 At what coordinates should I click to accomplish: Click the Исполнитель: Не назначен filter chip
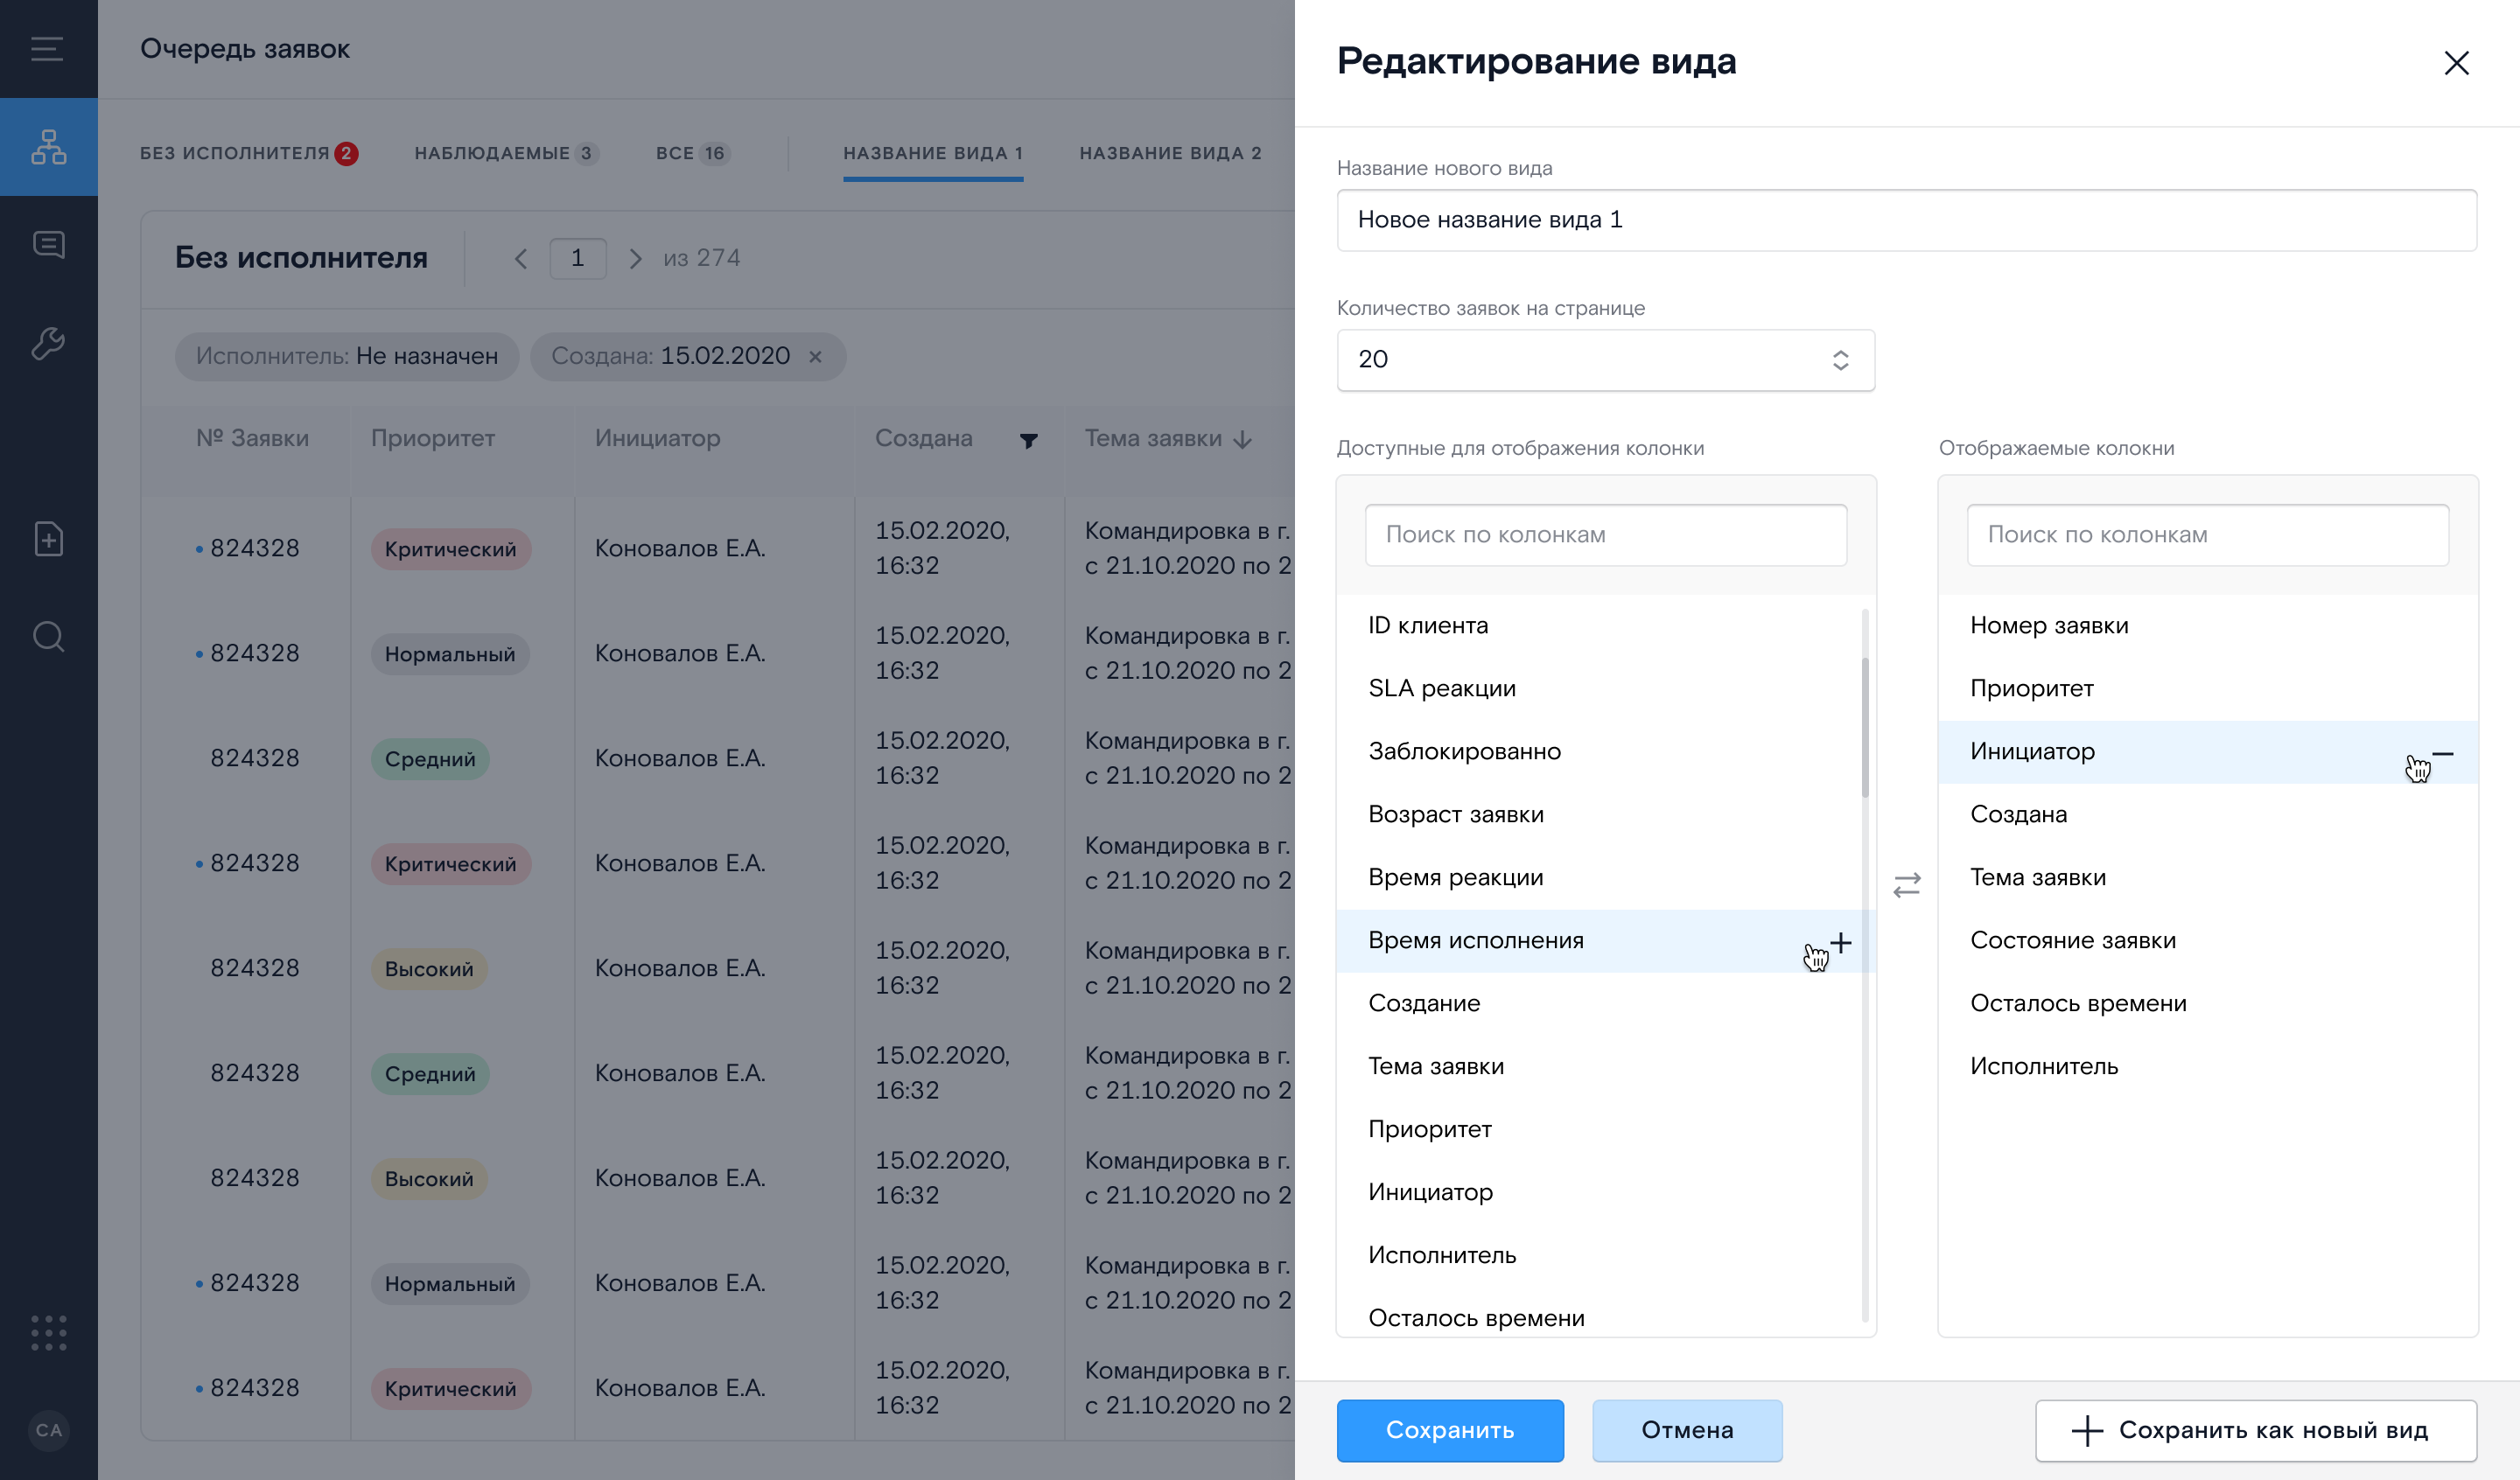tap(347, 357)
